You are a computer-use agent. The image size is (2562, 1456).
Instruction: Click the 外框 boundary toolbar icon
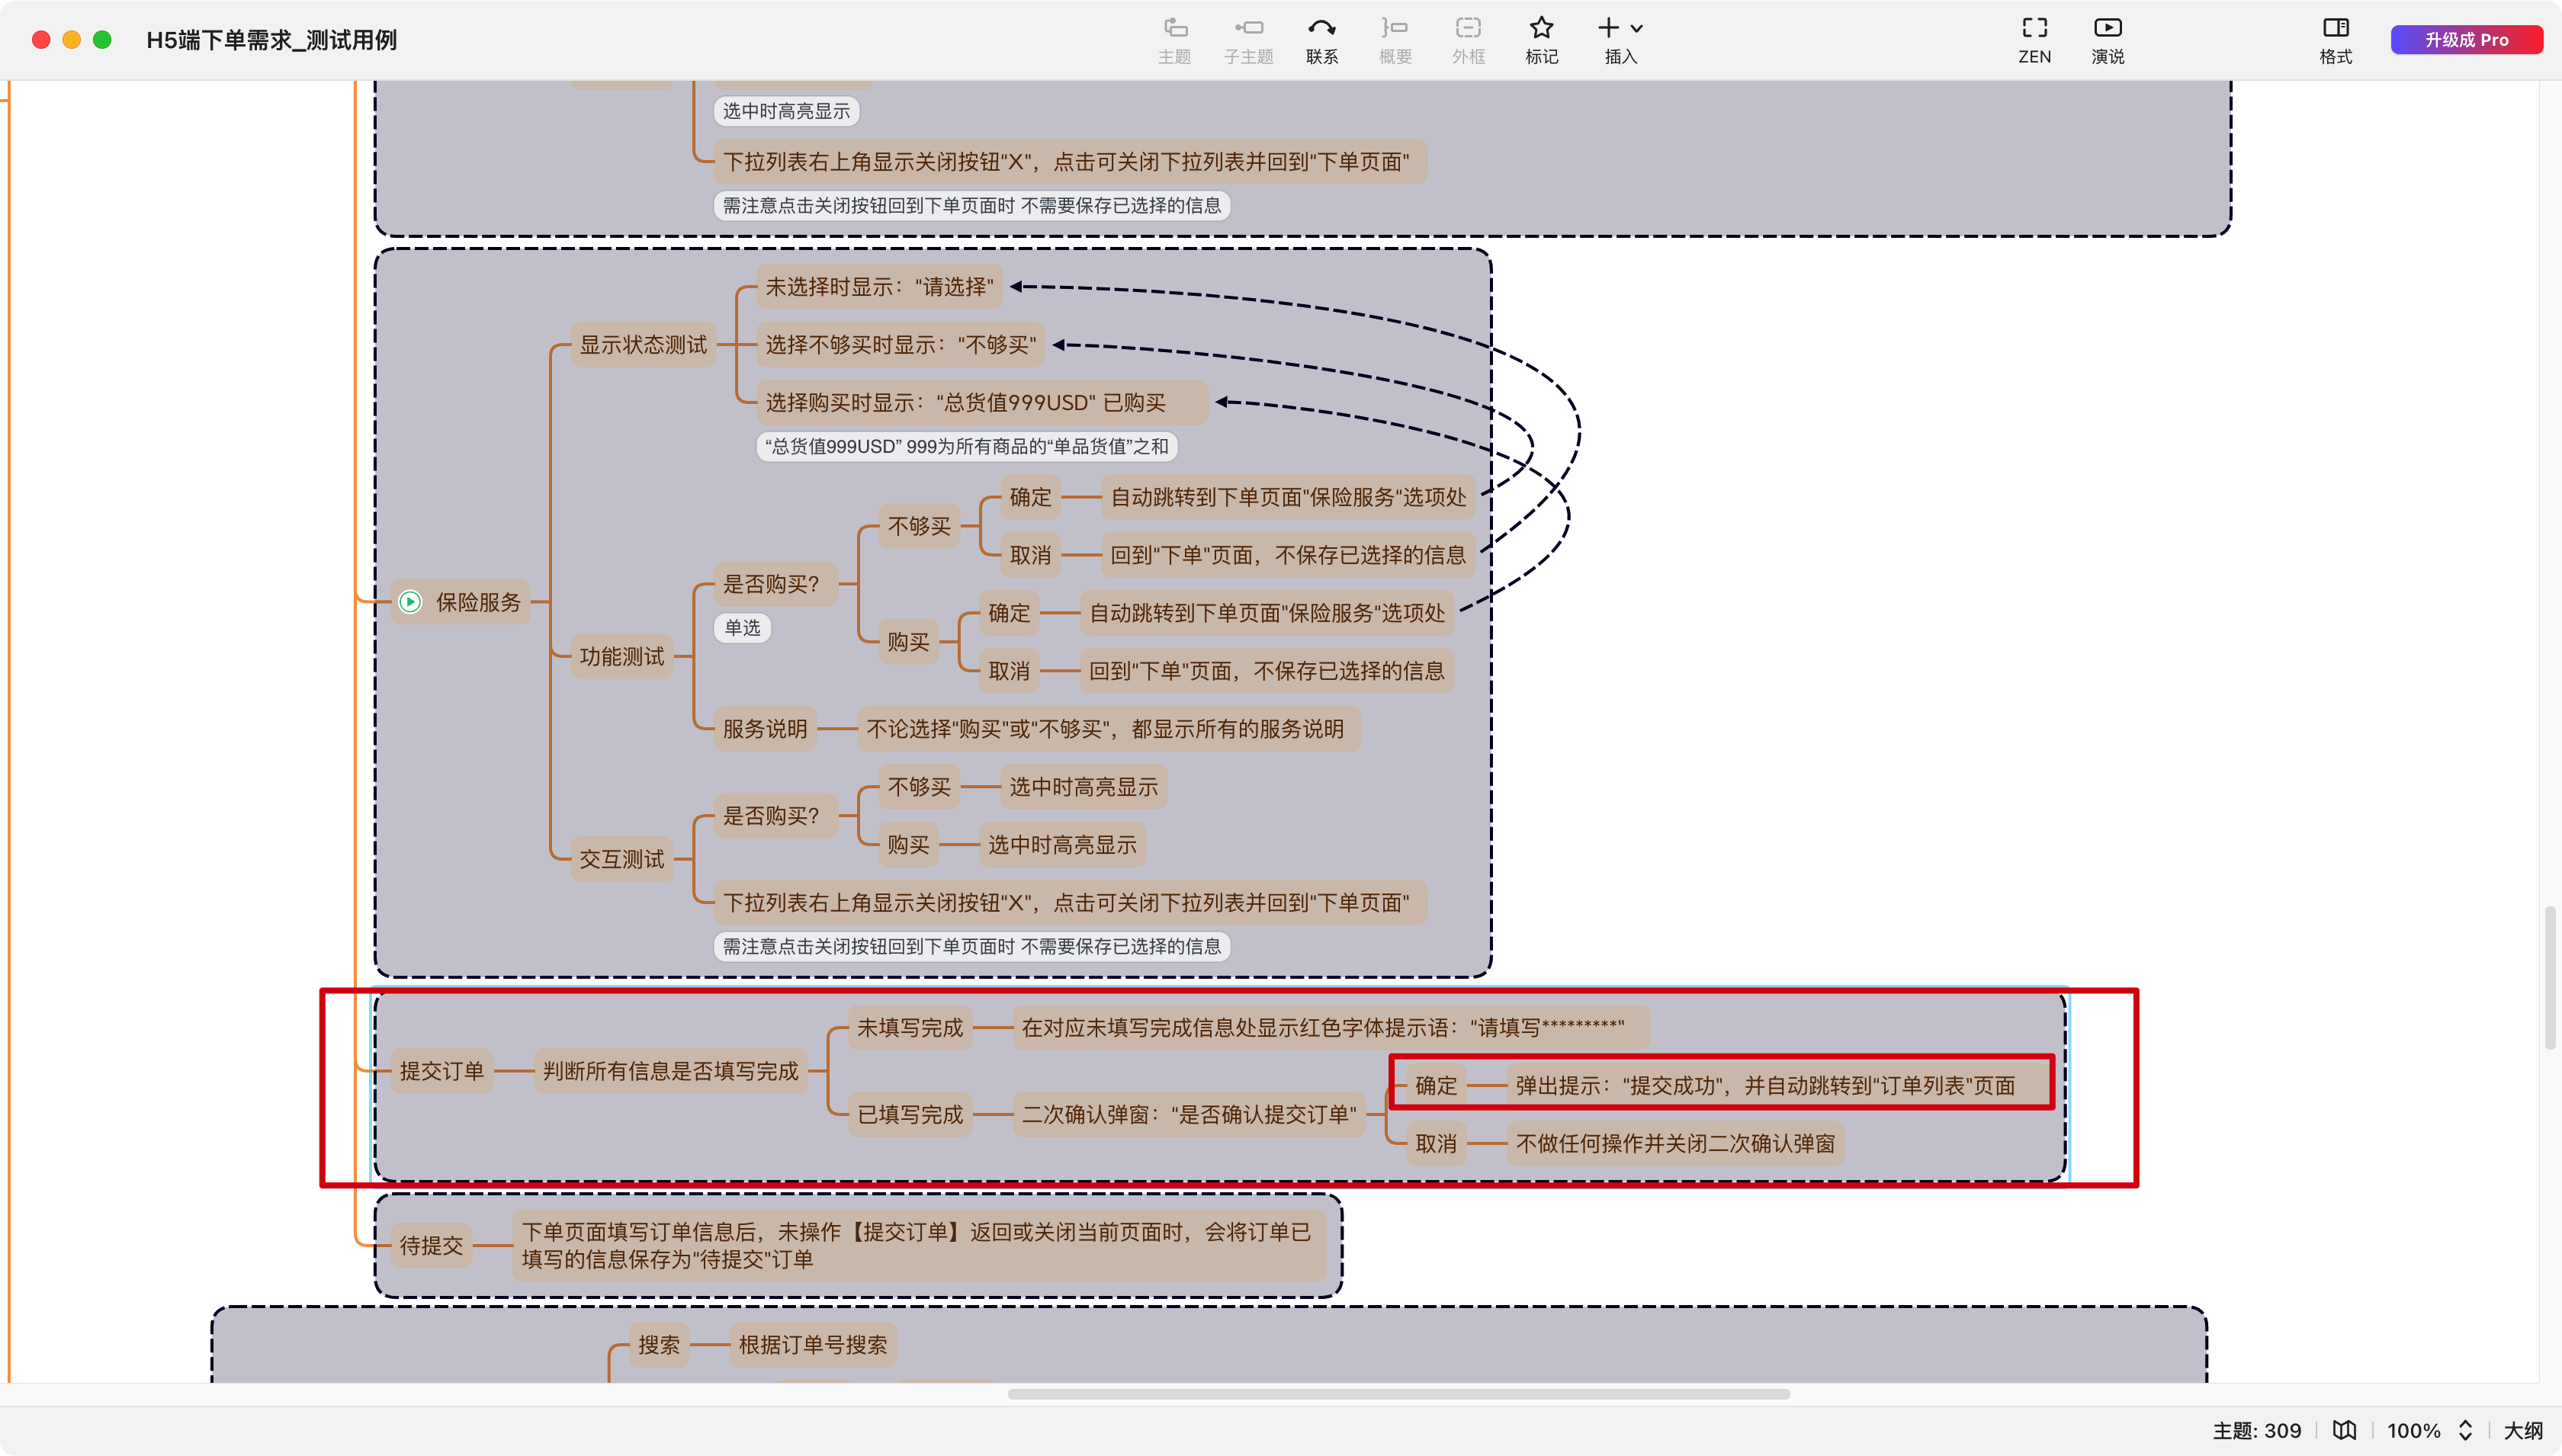[1468, 29]
